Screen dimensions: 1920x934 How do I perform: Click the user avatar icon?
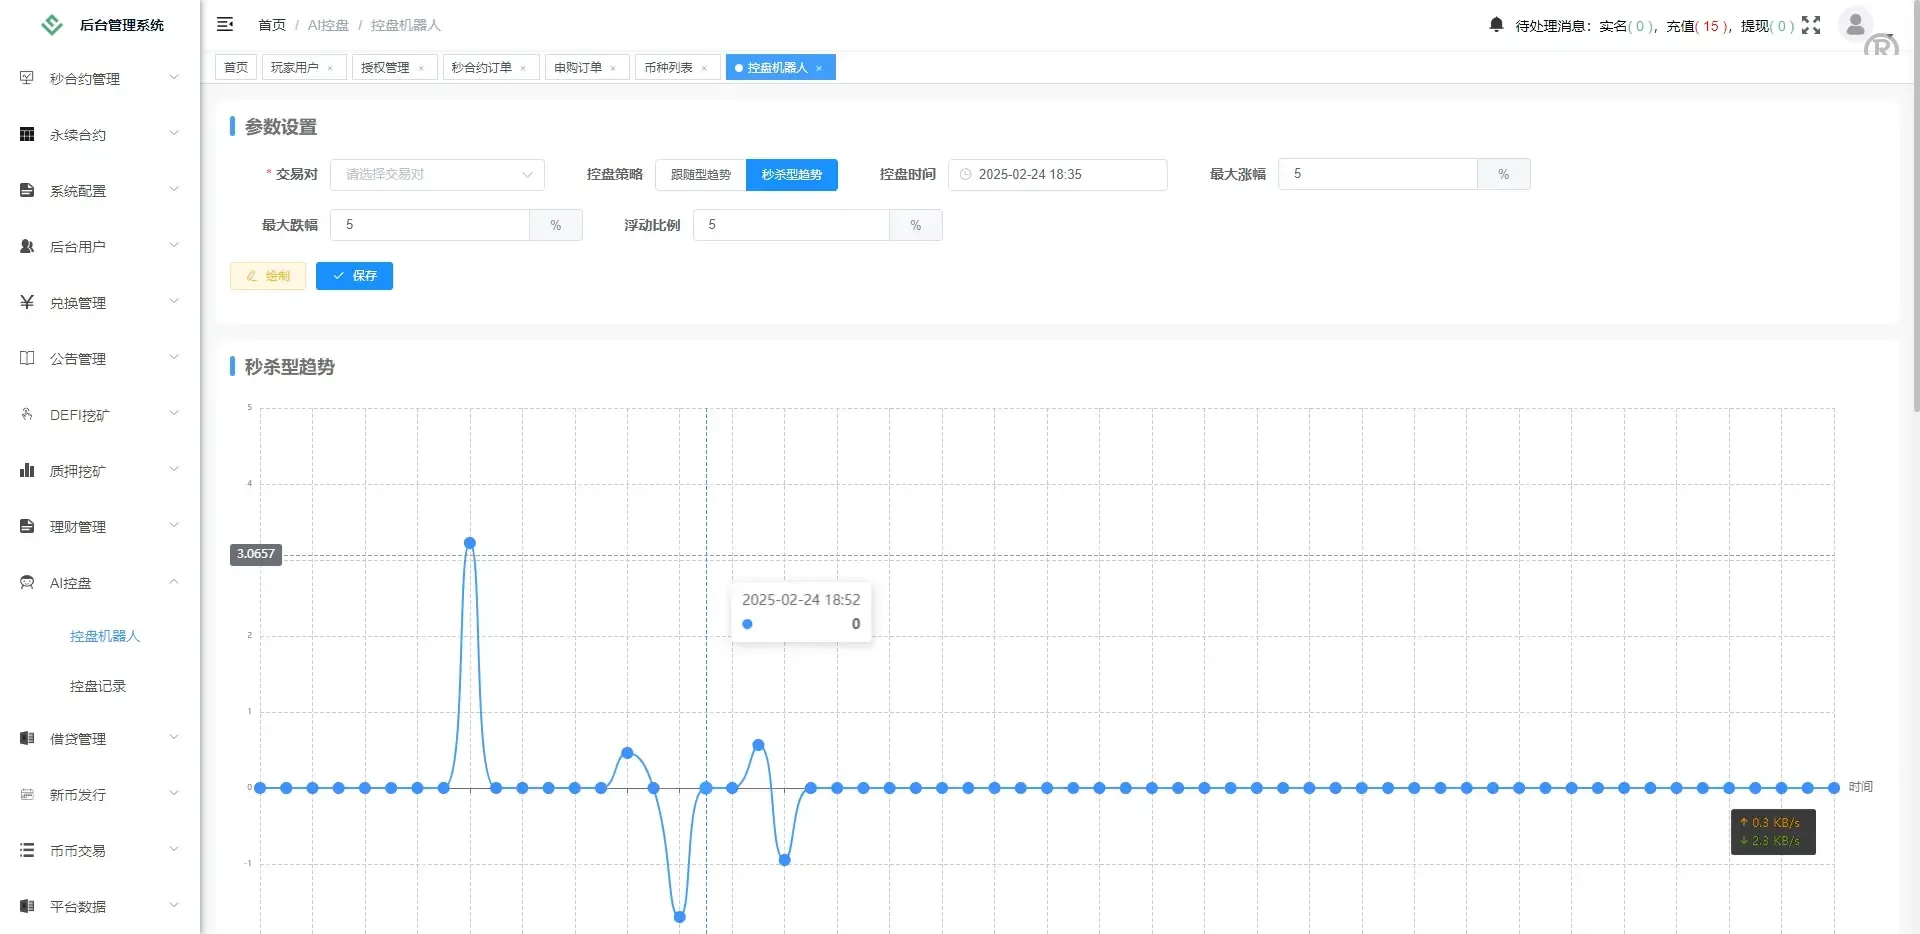[1855, 24]
